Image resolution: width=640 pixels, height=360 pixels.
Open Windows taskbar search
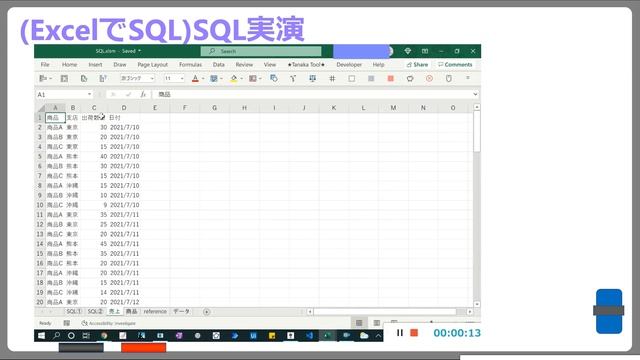tap(56, 336)
